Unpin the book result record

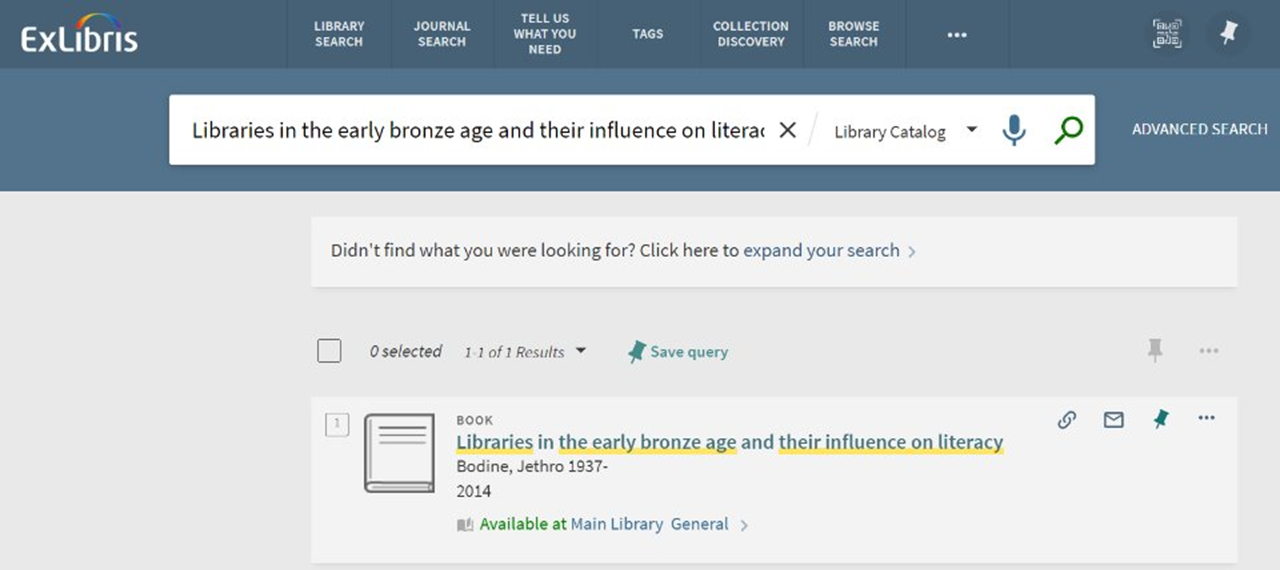pos(1161,420)
